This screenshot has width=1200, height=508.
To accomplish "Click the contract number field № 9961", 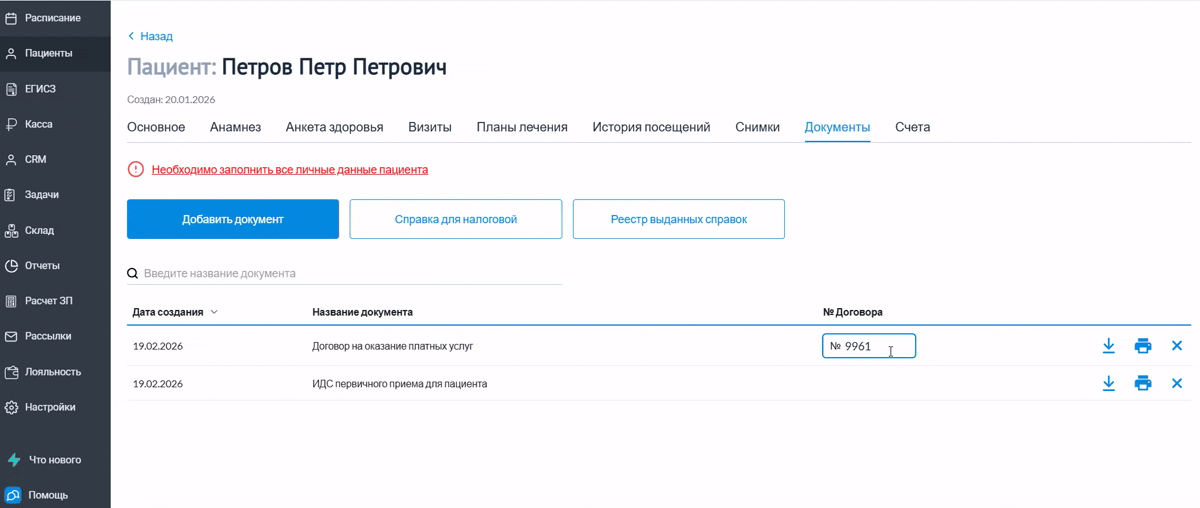I will (x=869, y=346).
